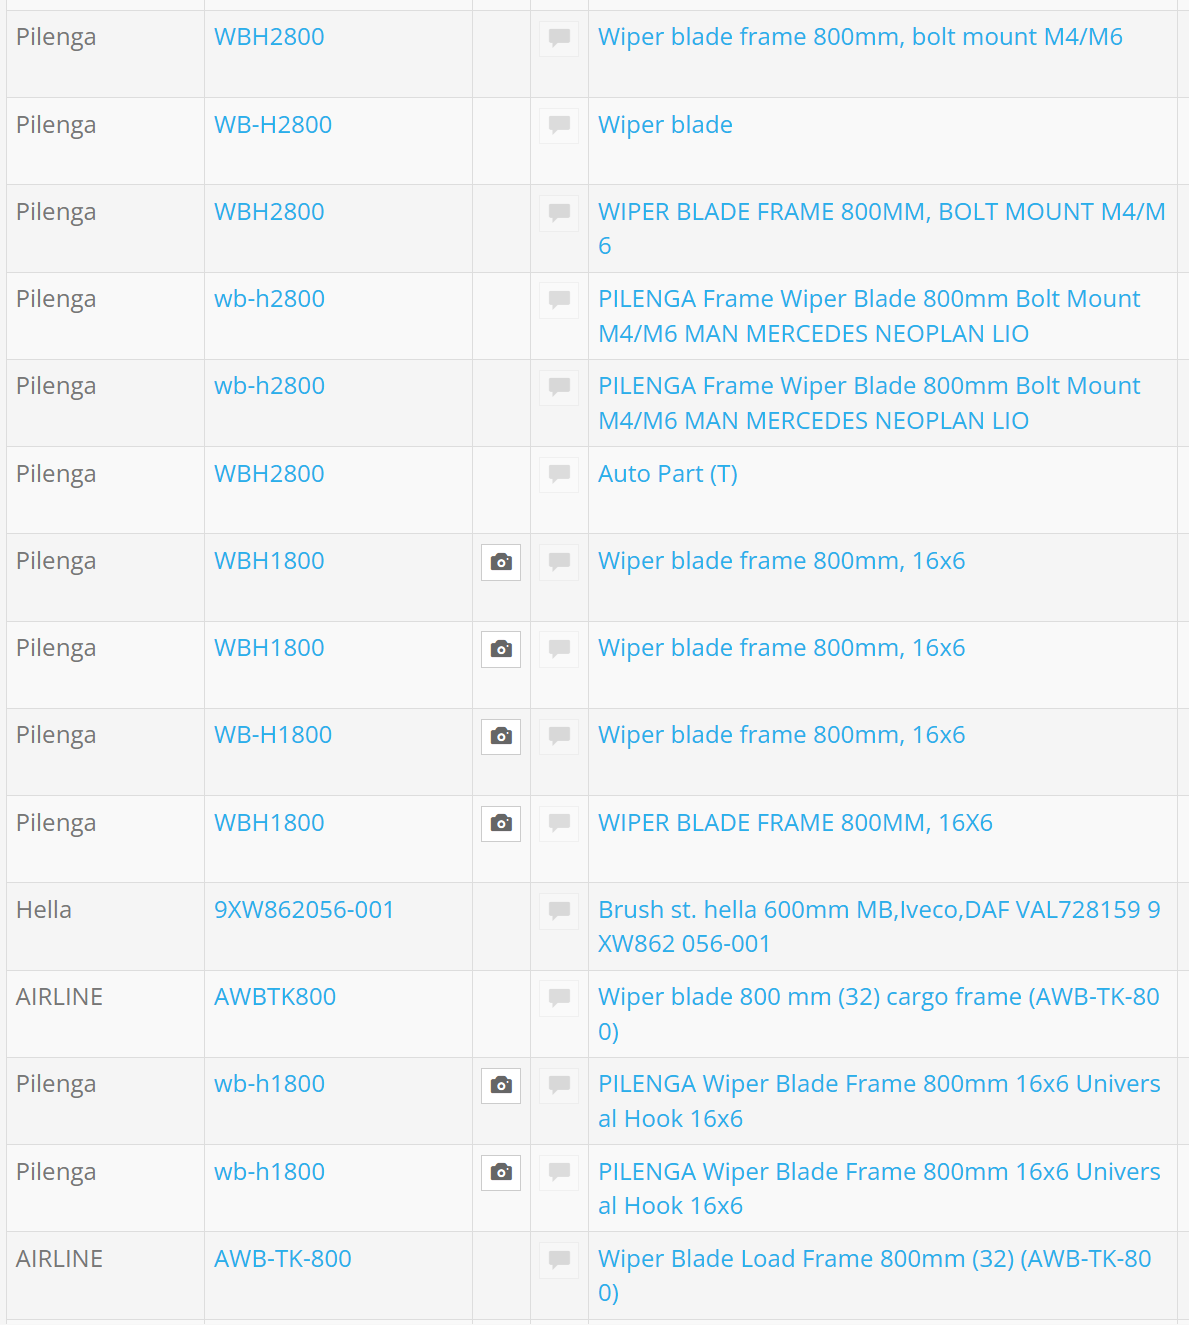The width and height of the screenshot is (1189, 1325).
Task: Open comment icon beside Auto Part (T)
Action: pyautogui.click(x=559, y=474)
